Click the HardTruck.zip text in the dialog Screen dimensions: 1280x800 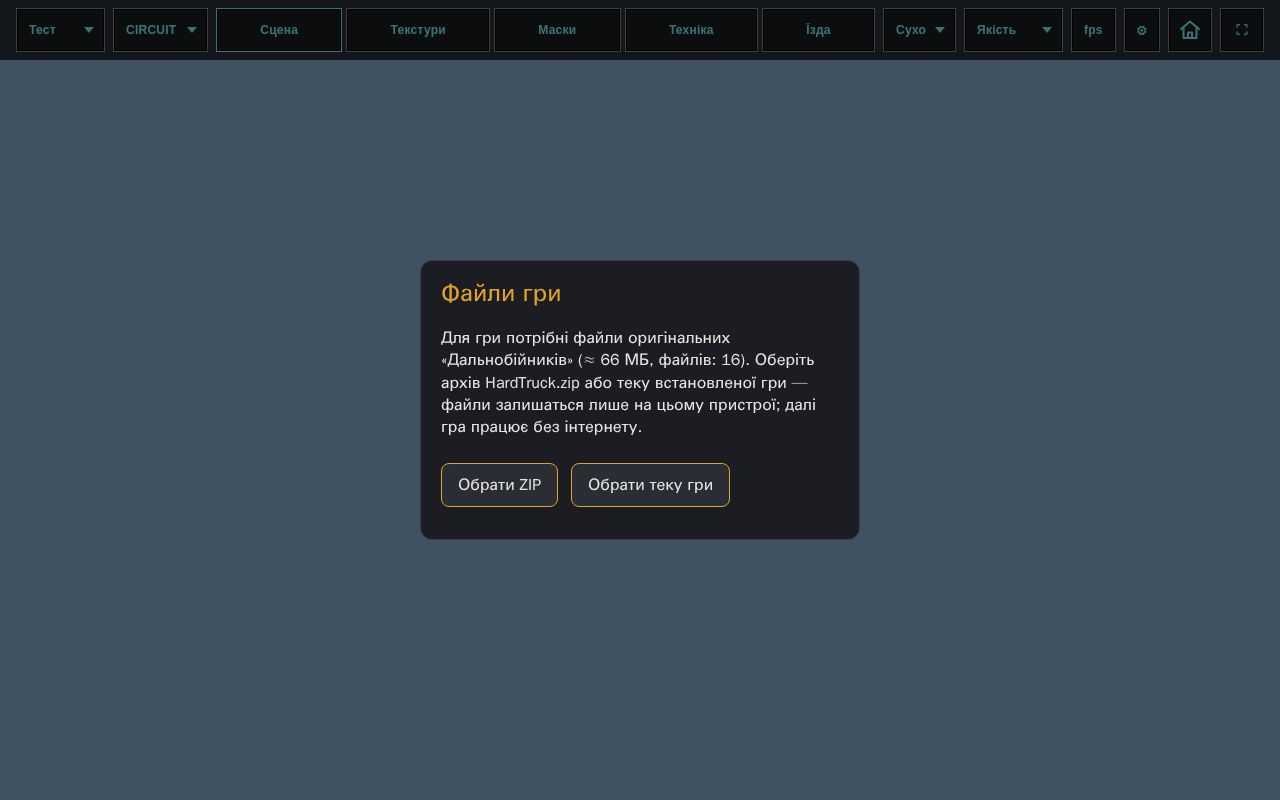(x=532, y=383)
